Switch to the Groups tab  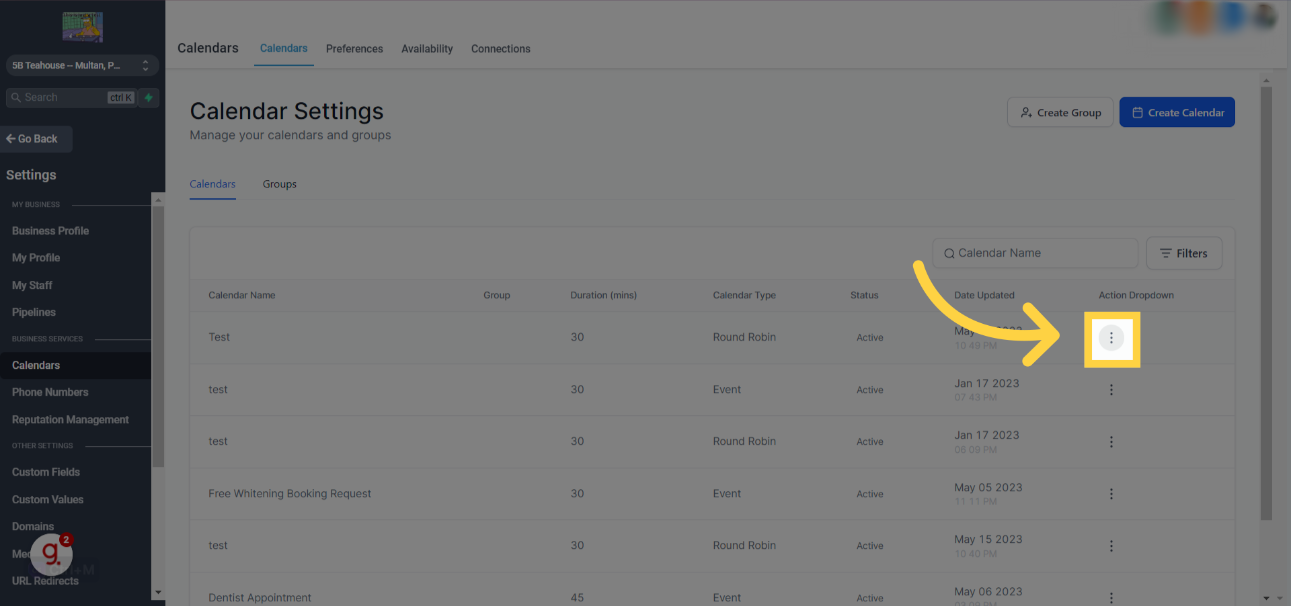click(280, 184)
